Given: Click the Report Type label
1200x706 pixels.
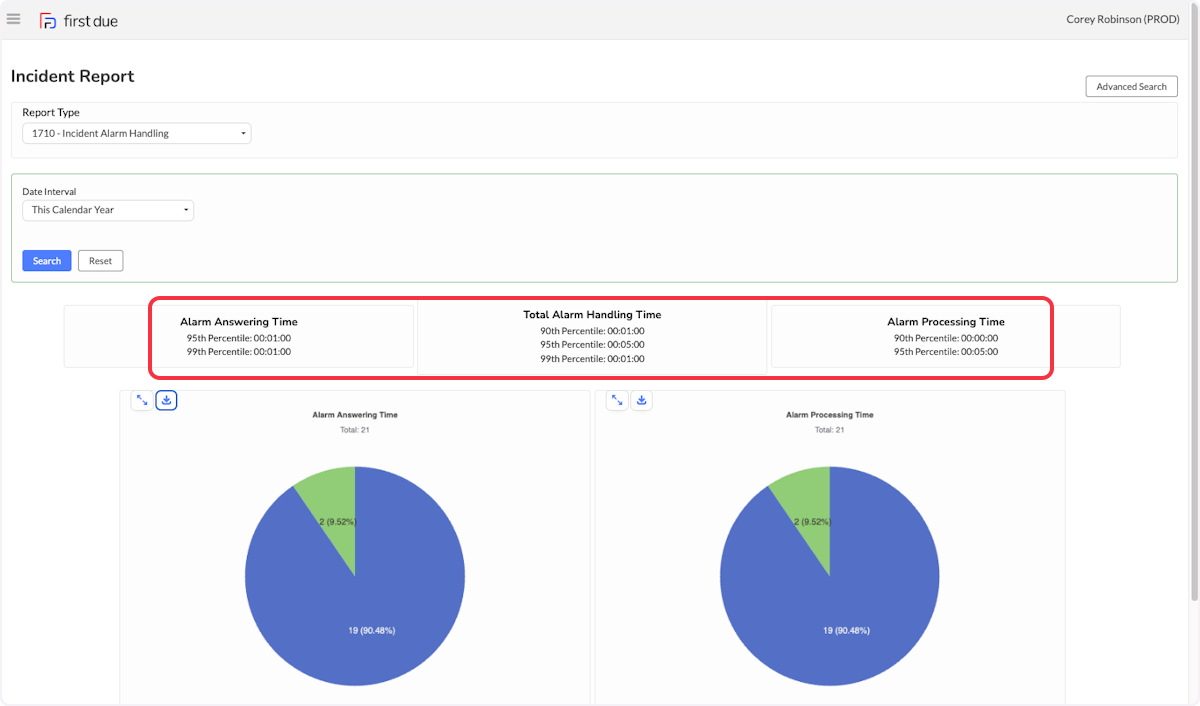Looking at the screenshot, I should tap(51, 112).
